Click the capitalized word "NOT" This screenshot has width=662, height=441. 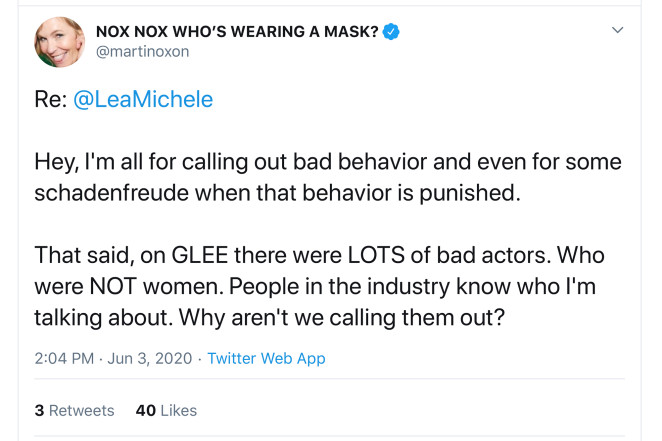click(113, 286)
